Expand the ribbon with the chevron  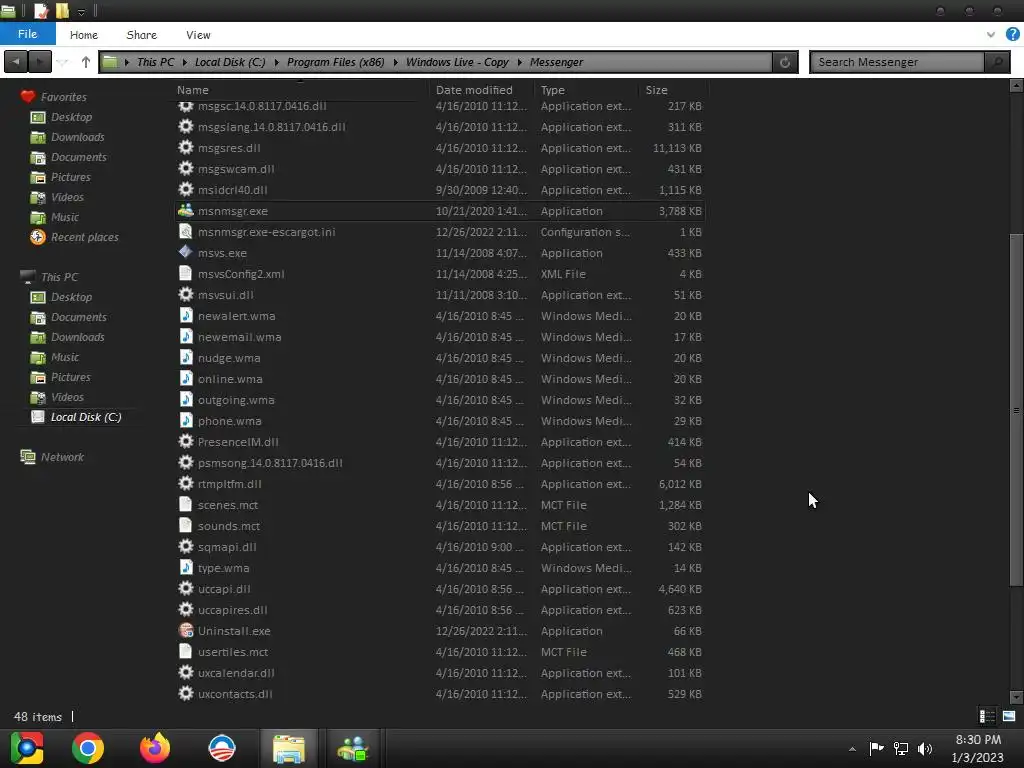[x=991, y=35]
